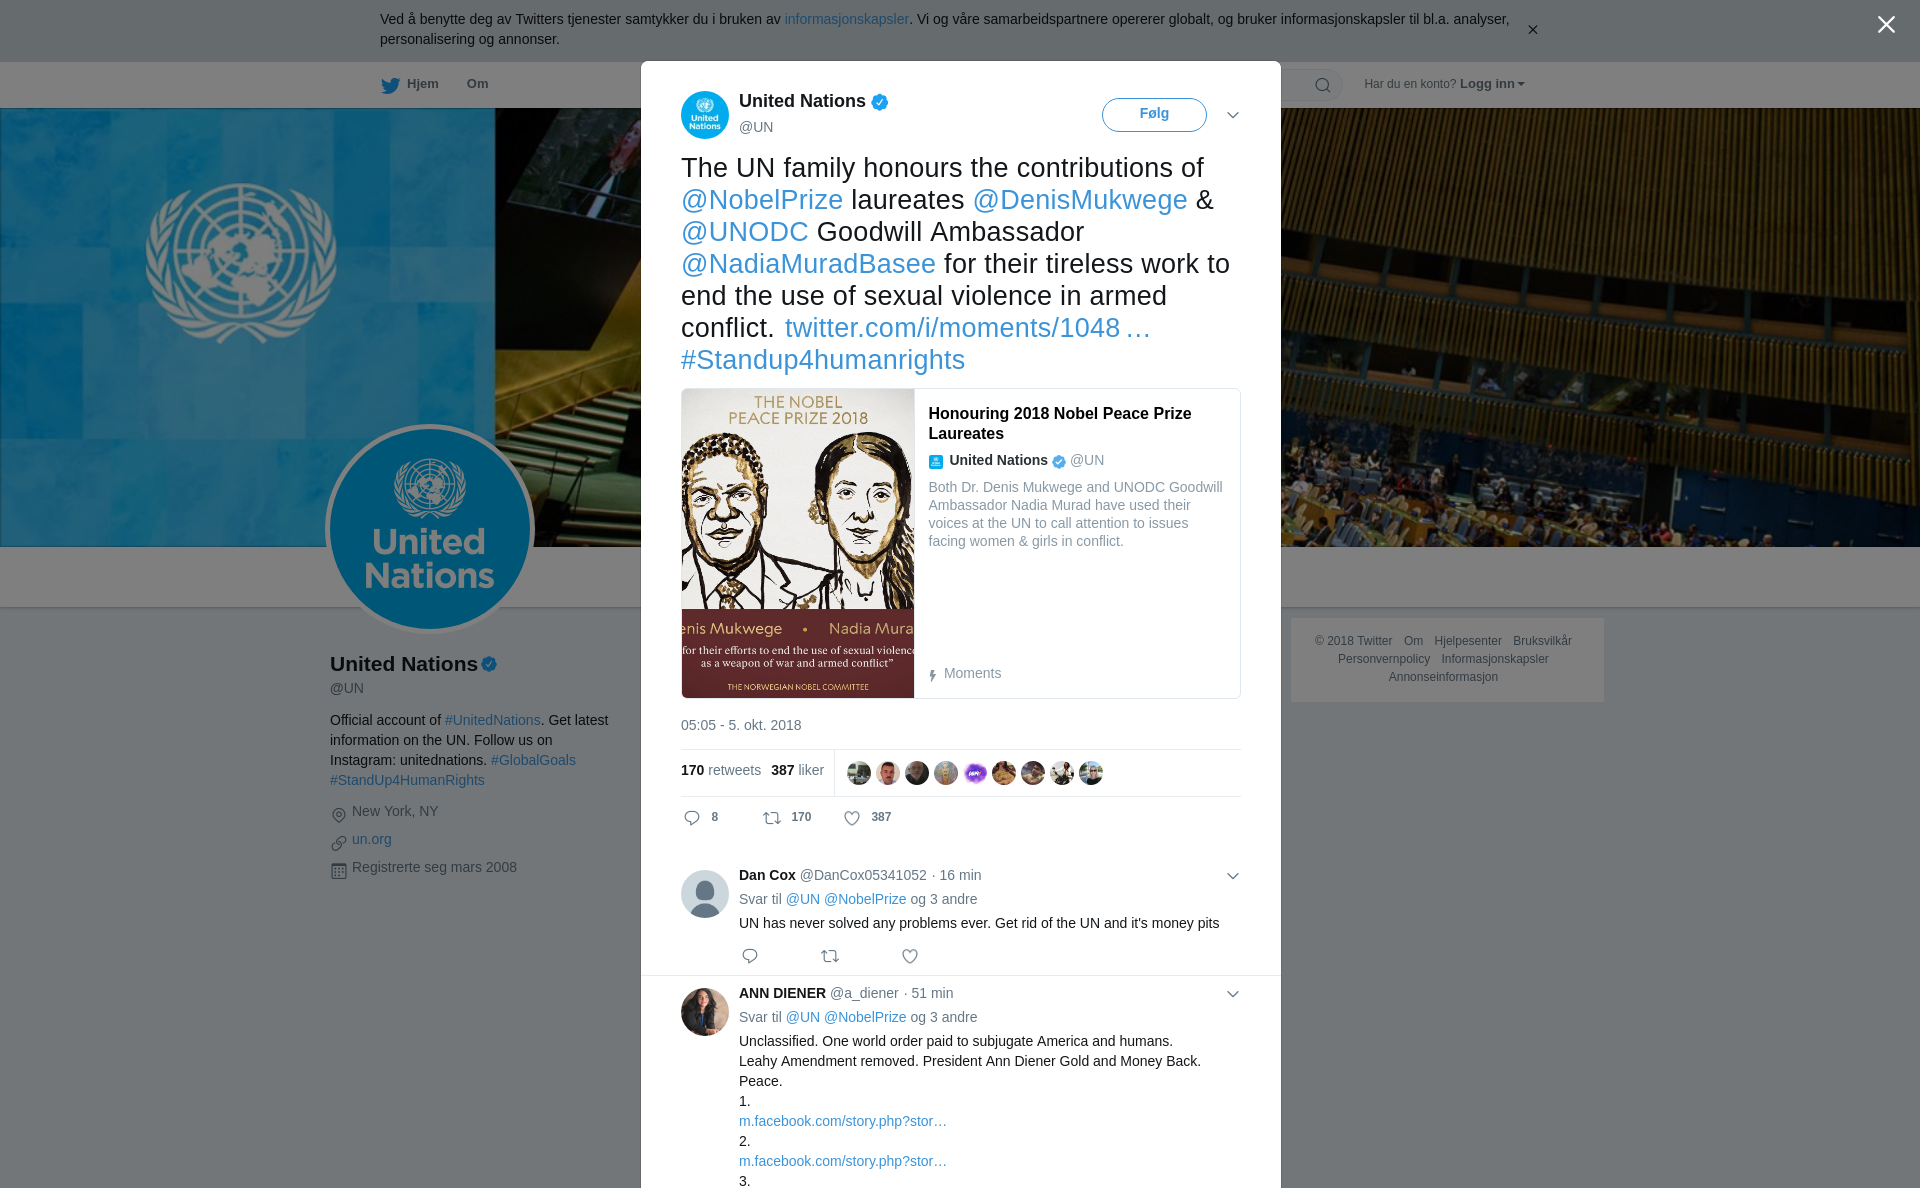This screenshot has width=1920, height=1188.
Task: Click the reply icon on the UN tweet
Action: [692, 818]
